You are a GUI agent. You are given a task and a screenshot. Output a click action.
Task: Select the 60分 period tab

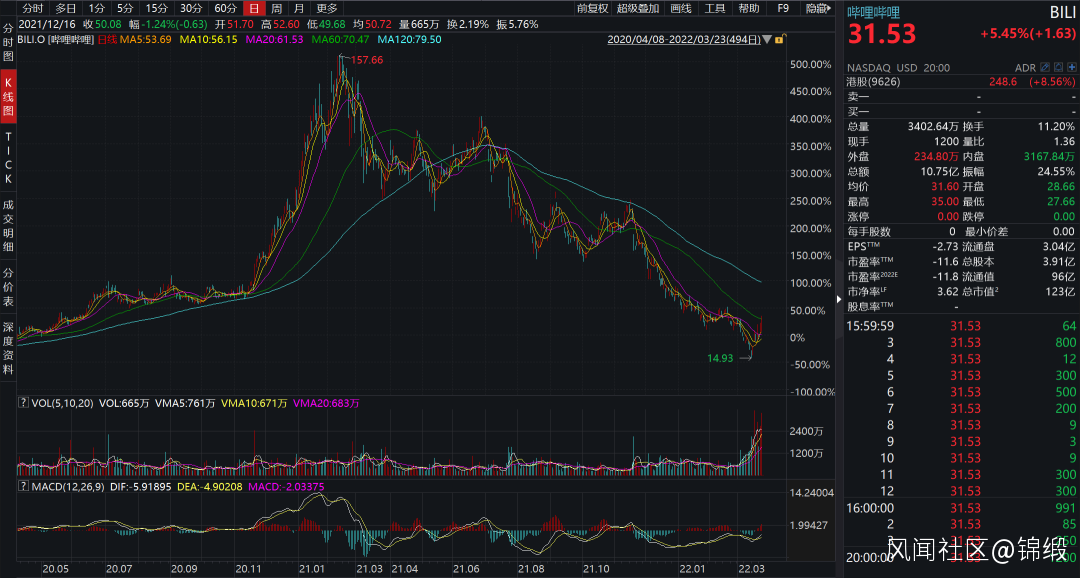pyautogui.click(x=225, y=8)
